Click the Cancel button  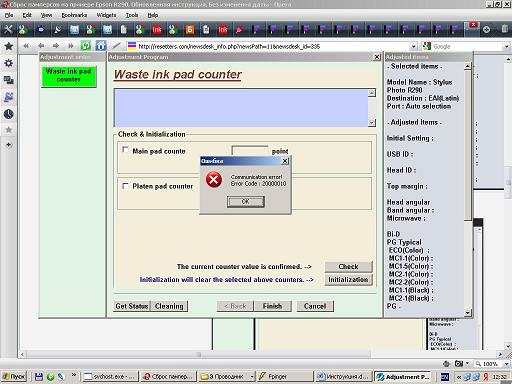pyautogui.click(x=315, y=306)
